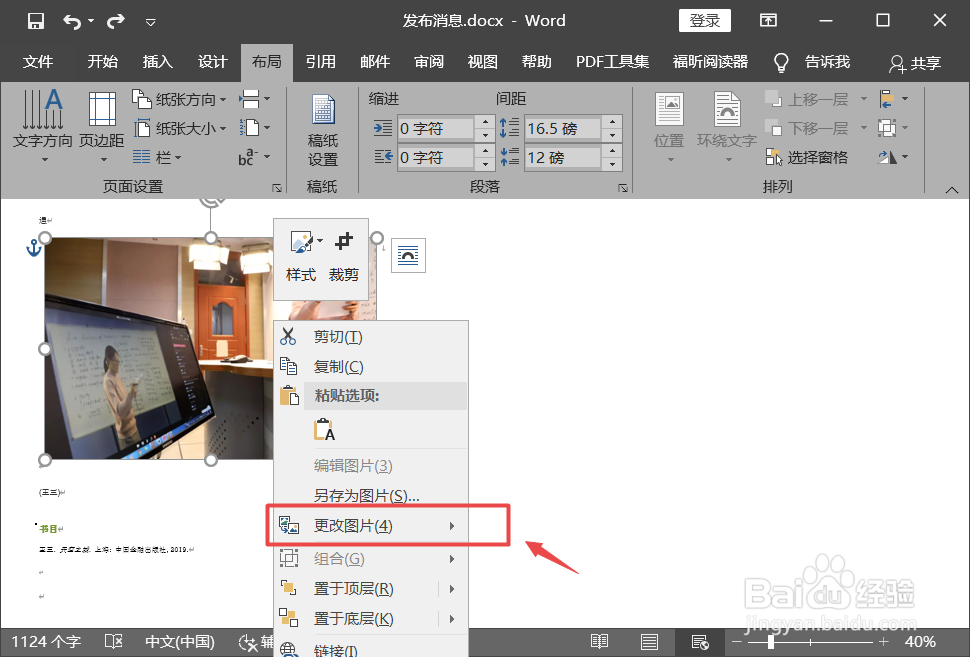970x657 pixels.
Task: Increase spacing before with up spinner
Action: 612,122
